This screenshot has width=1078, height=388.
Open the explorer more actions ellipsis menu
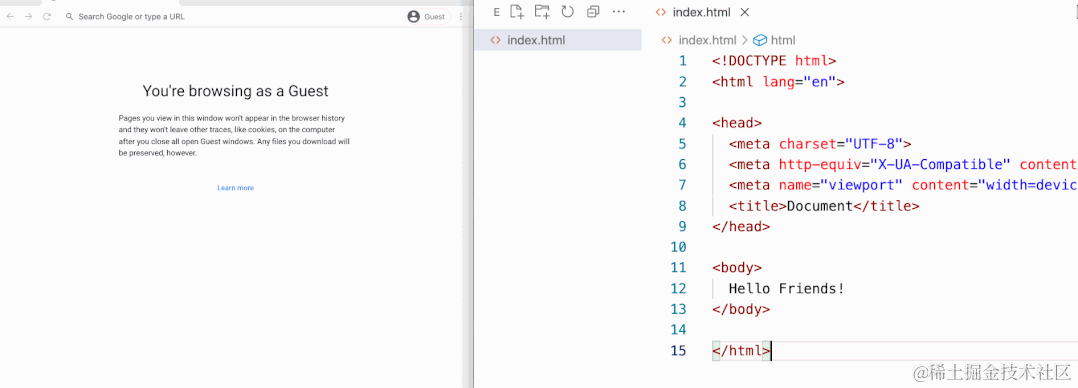619,12
